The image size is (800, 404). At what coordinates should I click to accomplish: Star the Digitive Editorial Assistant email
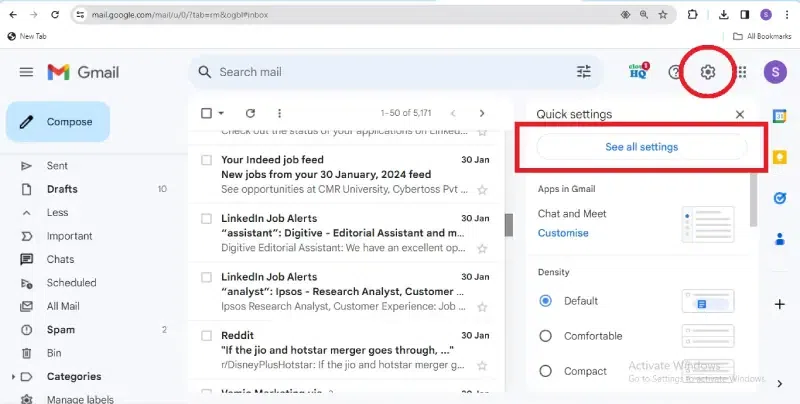[x=482, y=248]
